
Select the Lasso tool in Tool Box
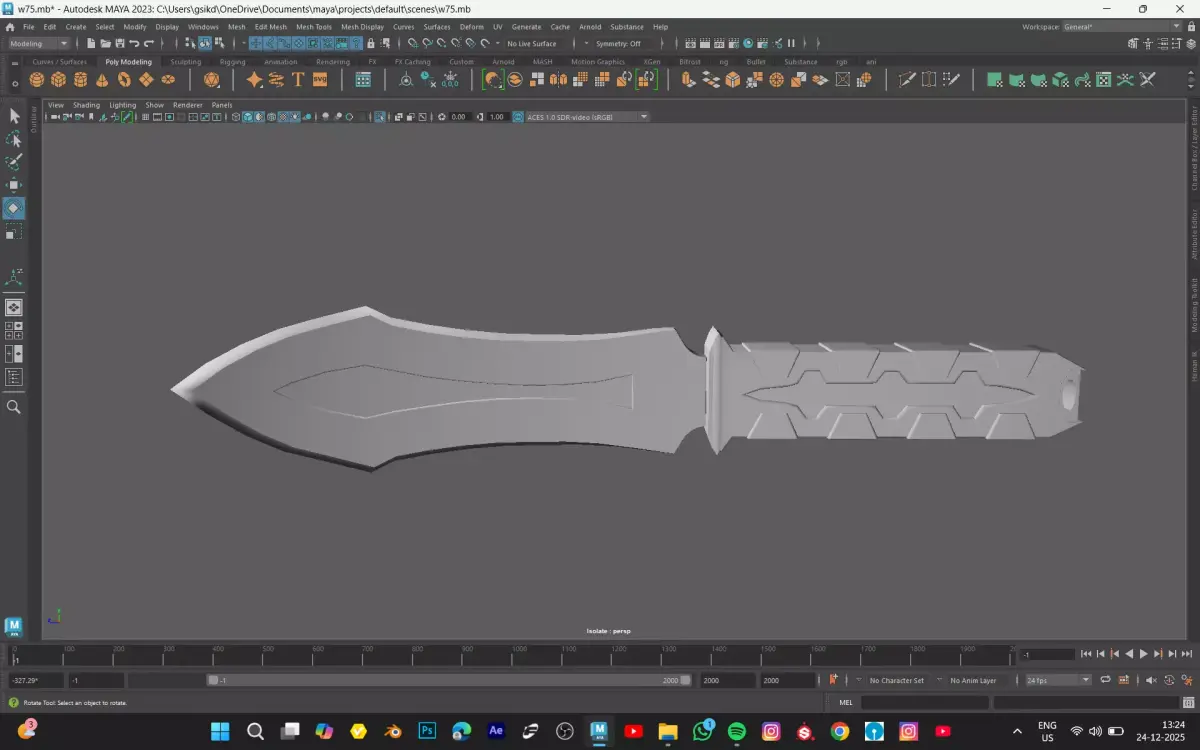(14, 139)
